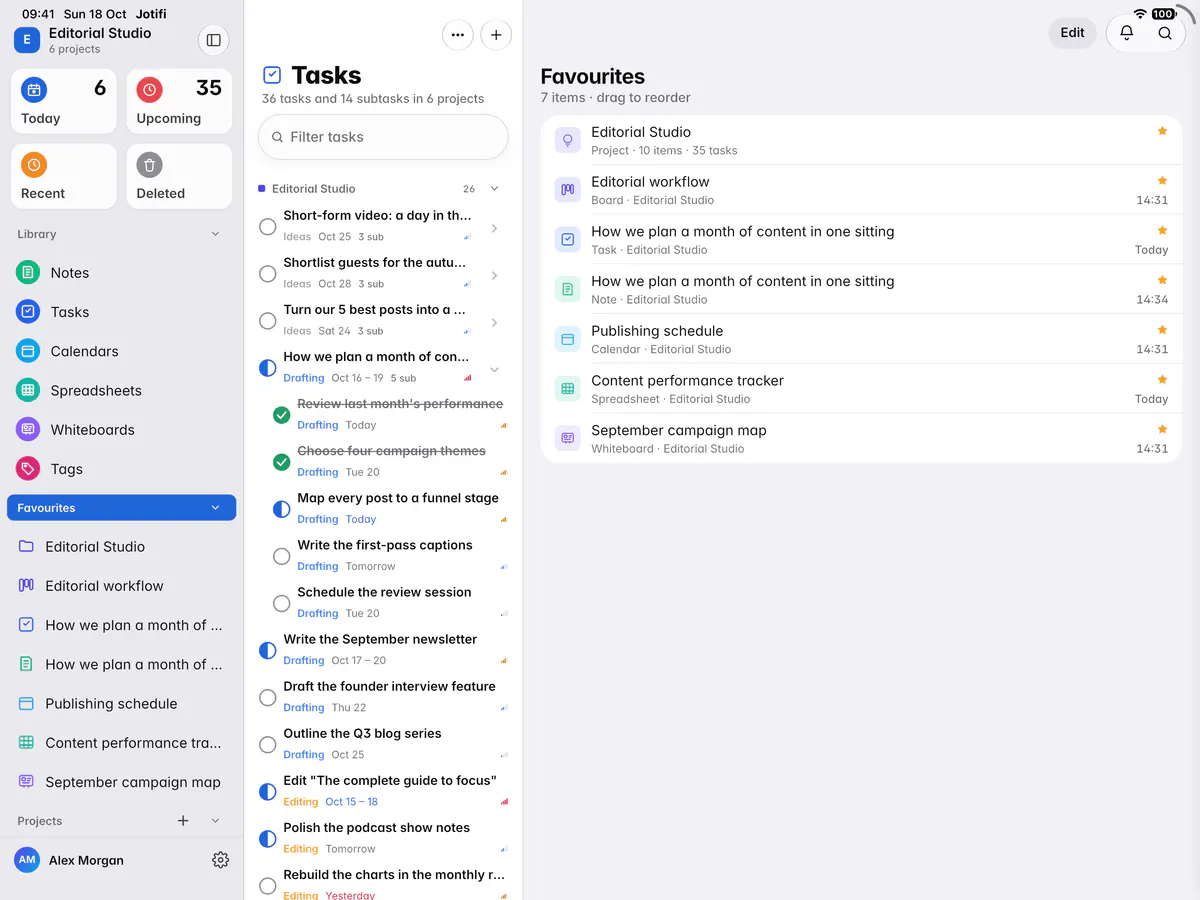Image resolution: width=1200 pixels, height=900 pixels.
Task: Click the AM user avatar
Action: [27, 860]
